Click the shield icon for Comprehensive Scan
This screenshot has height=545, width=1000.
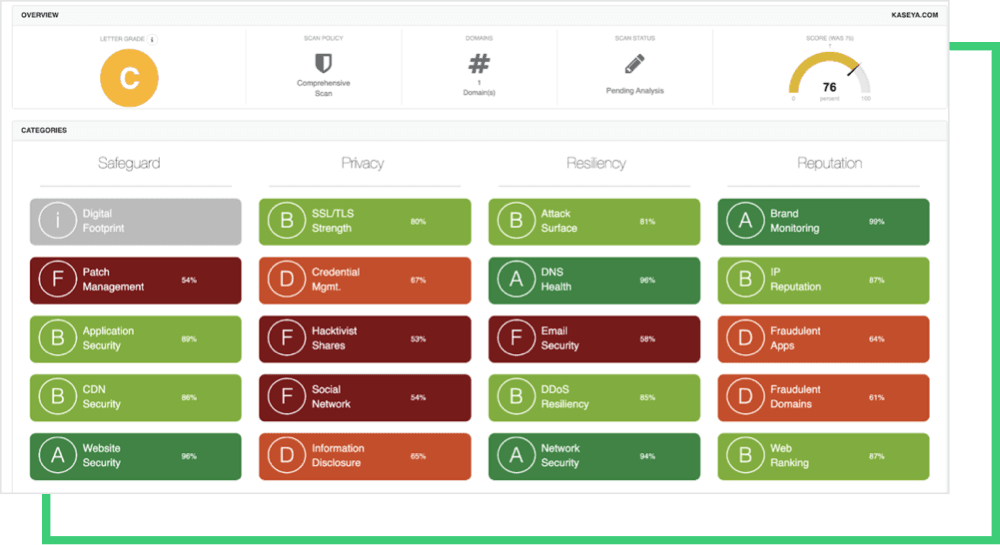pyautogui.click(x=323, y=63)
